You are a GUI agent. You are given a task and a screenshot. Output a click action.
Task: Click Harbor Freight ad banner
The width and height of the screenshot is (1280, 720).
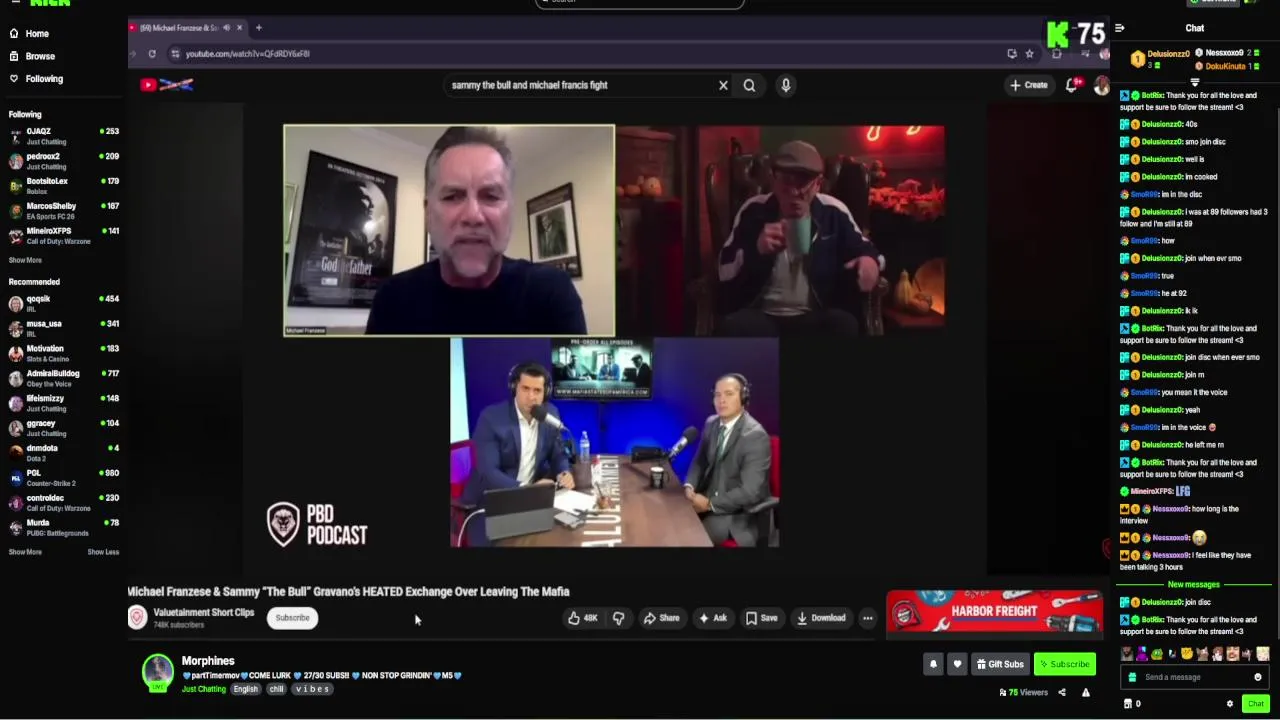pos(994,613)
